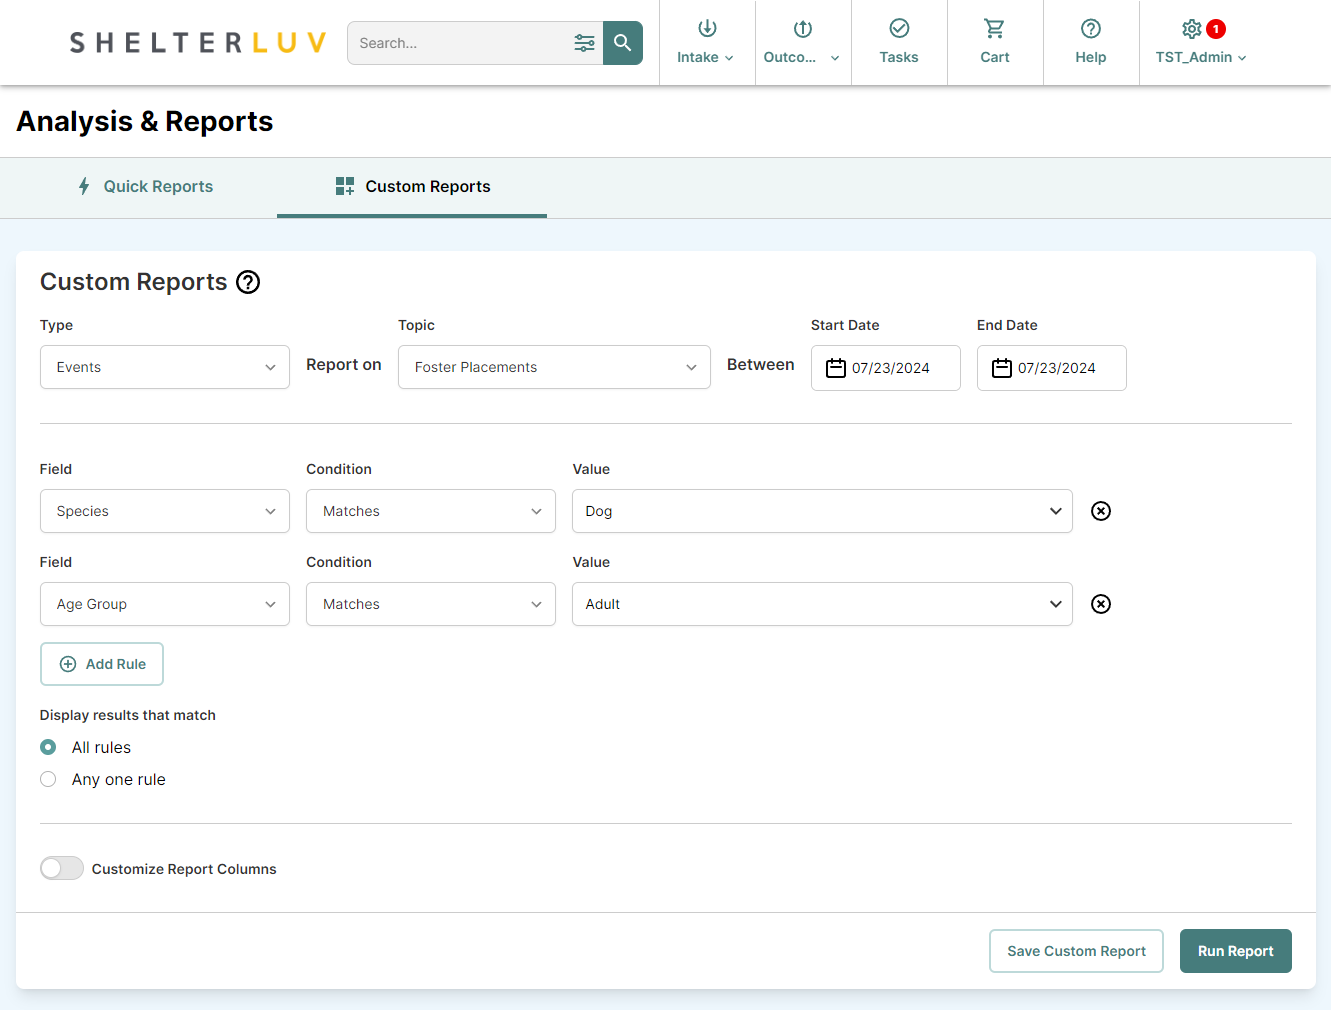Open the Condition dropdown in the Species row
This screenshot has width=1331, height=1010.
pos(431,511)
